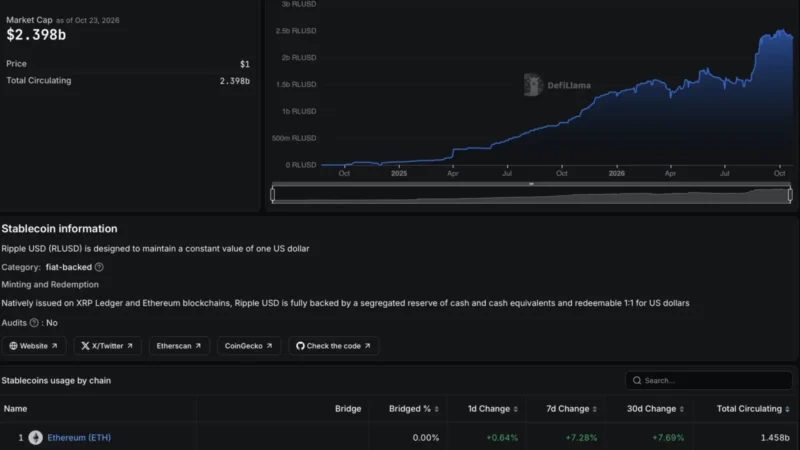Sort by Bridged % column
This screenshot has height=450, width=800.
coord(413,409)
